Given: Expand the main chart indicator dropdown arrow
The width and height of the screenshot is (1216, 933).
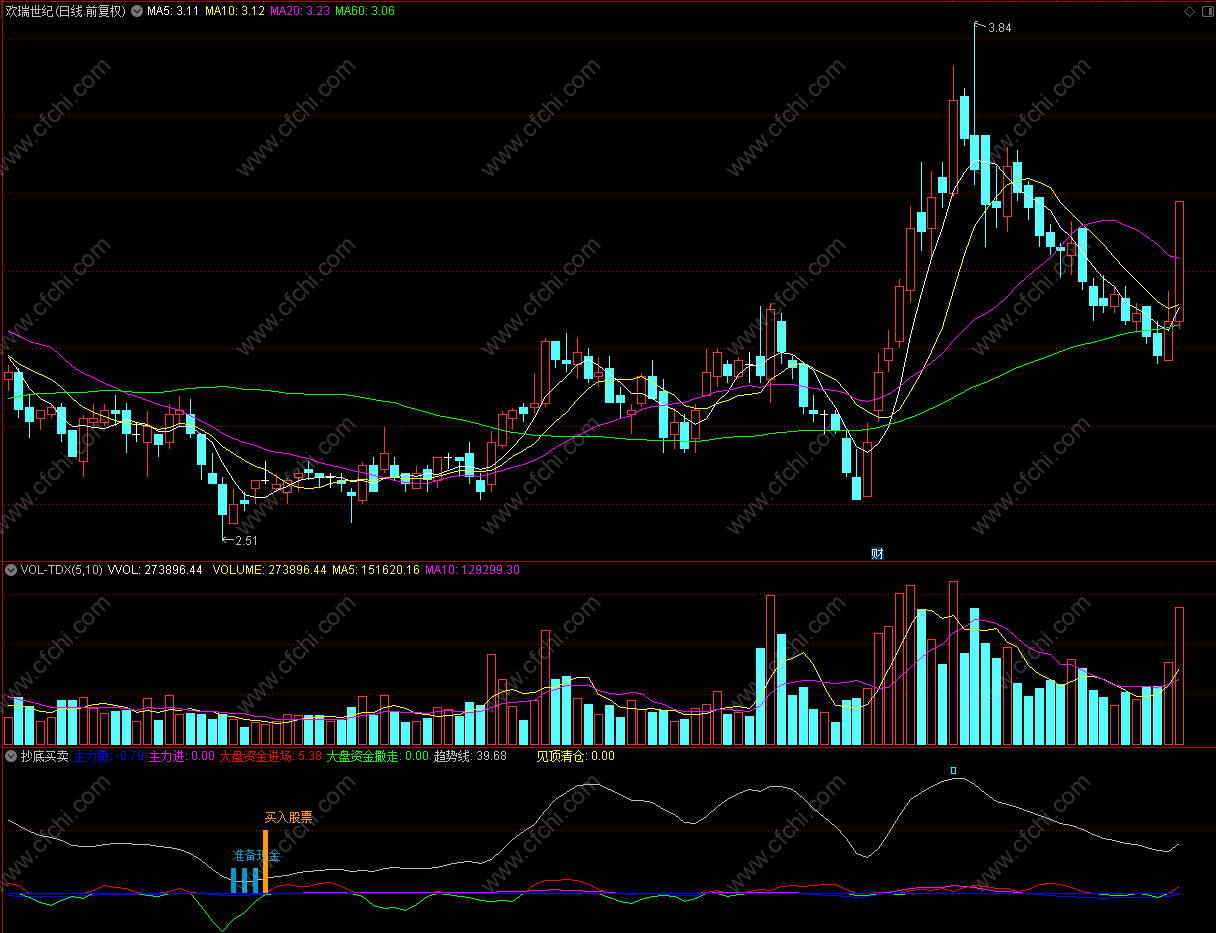Looking at the screenshot, I should (136, 11).
